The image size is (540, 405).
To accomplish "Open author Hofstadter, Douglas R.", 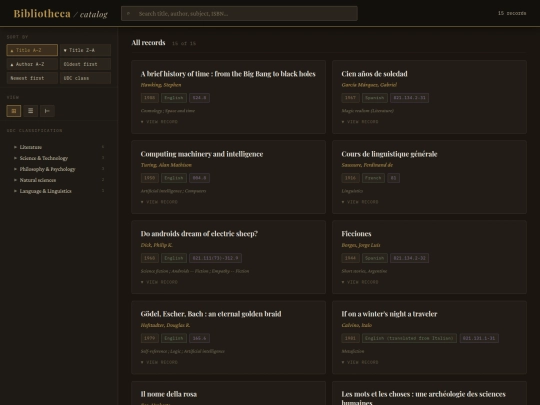I will (x=165, y=325).
